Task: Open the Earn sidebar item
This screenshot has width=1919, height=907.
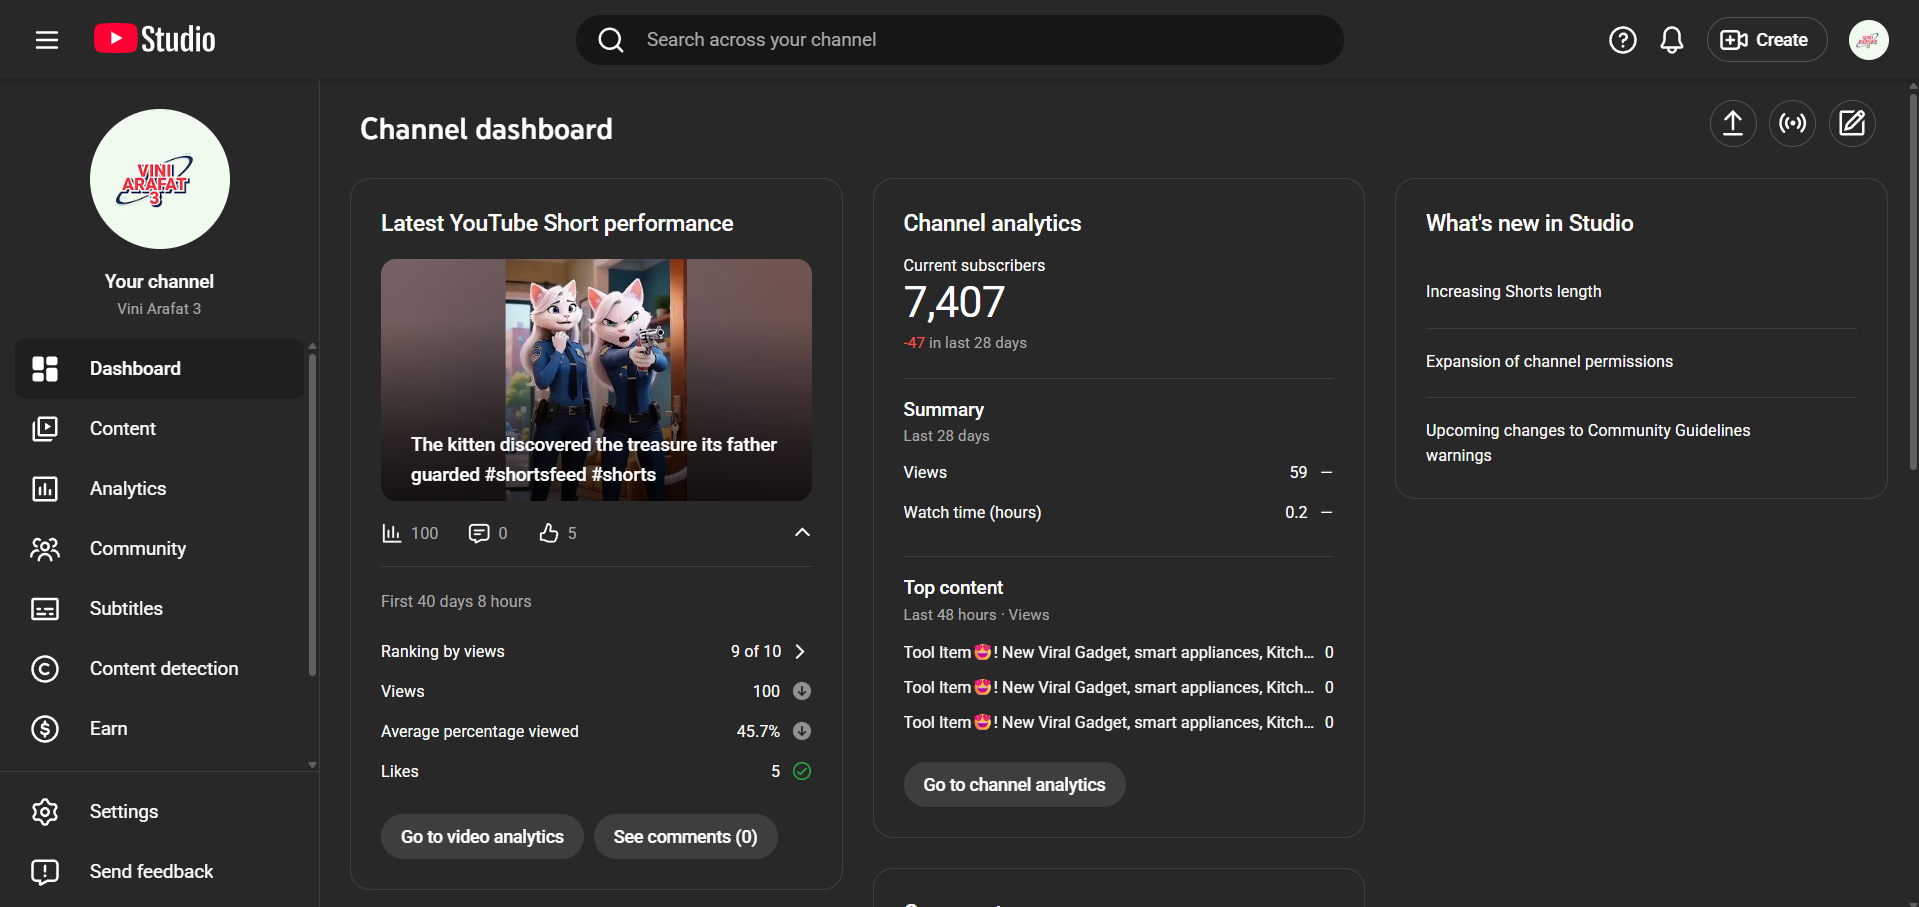Action: coord(108,728)
